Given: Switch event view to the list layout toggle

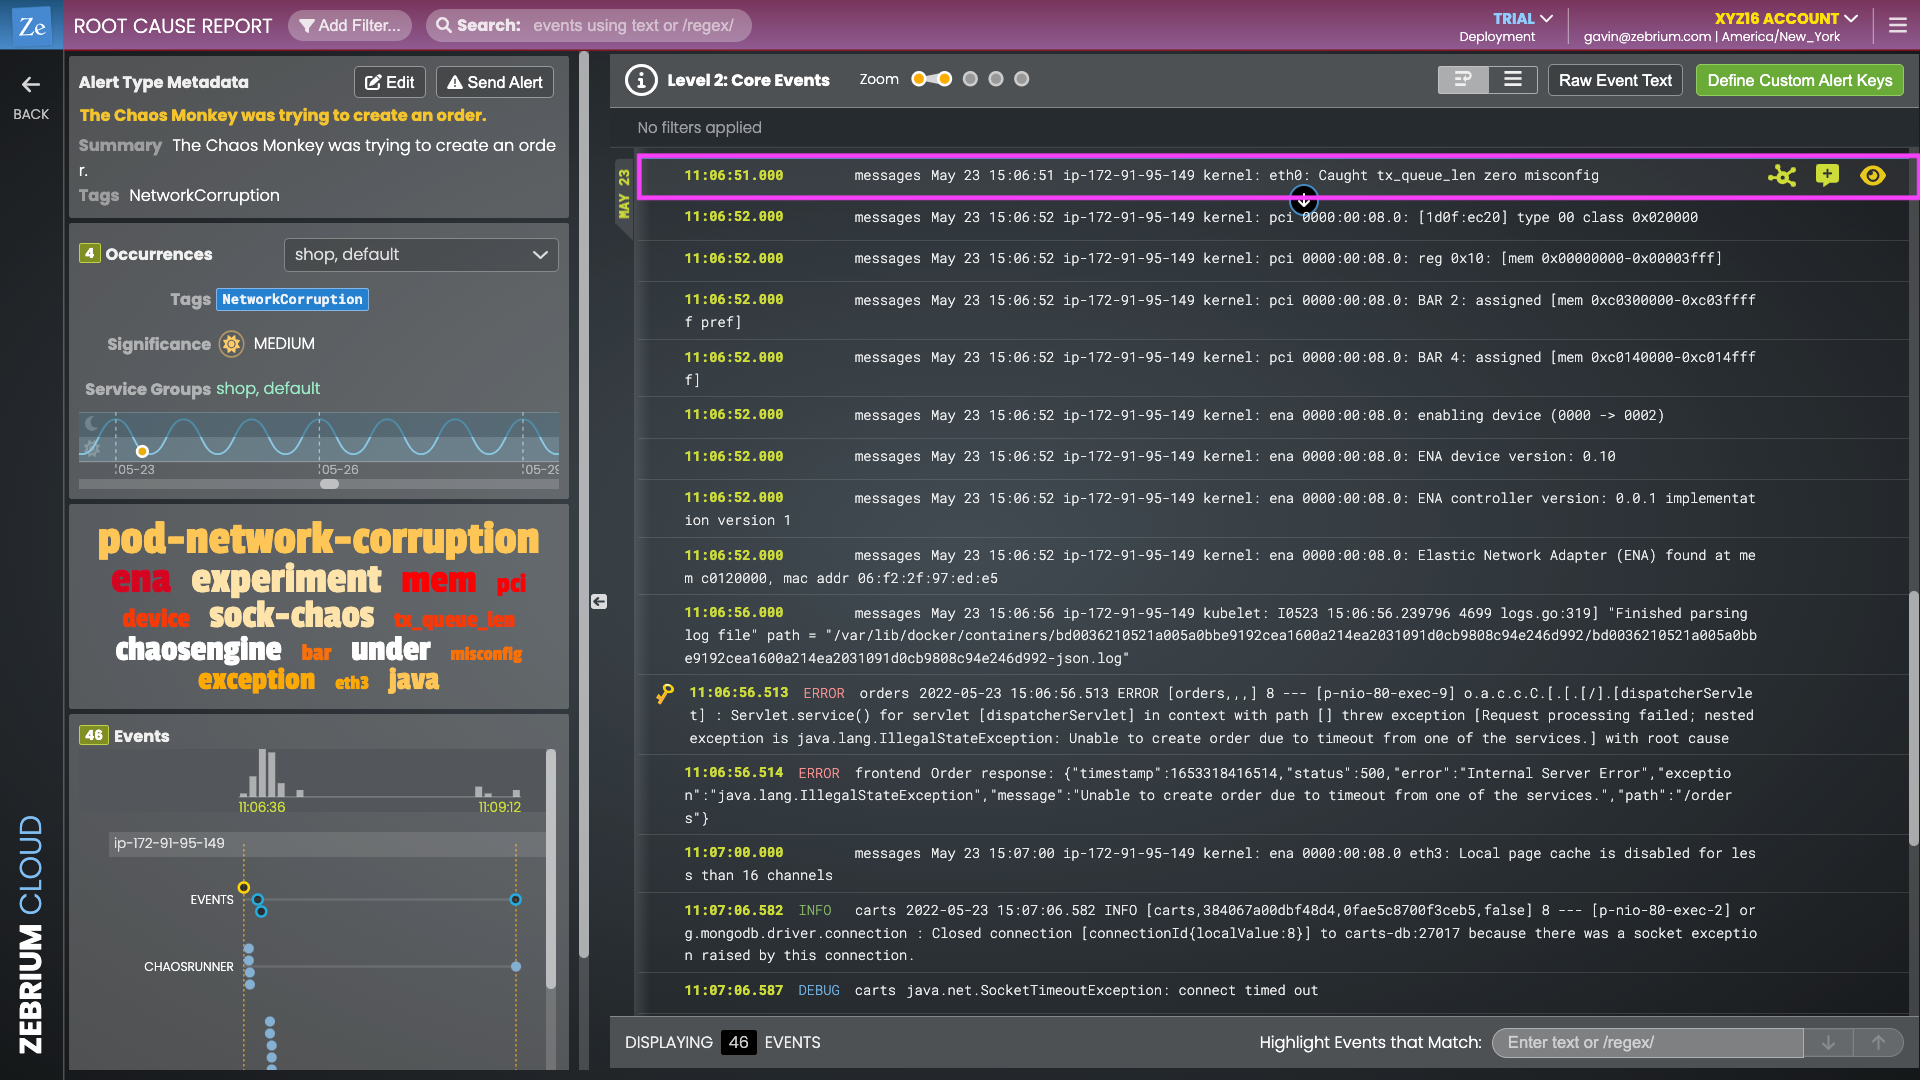Looking at the screenshot, I should [1512, 79].
